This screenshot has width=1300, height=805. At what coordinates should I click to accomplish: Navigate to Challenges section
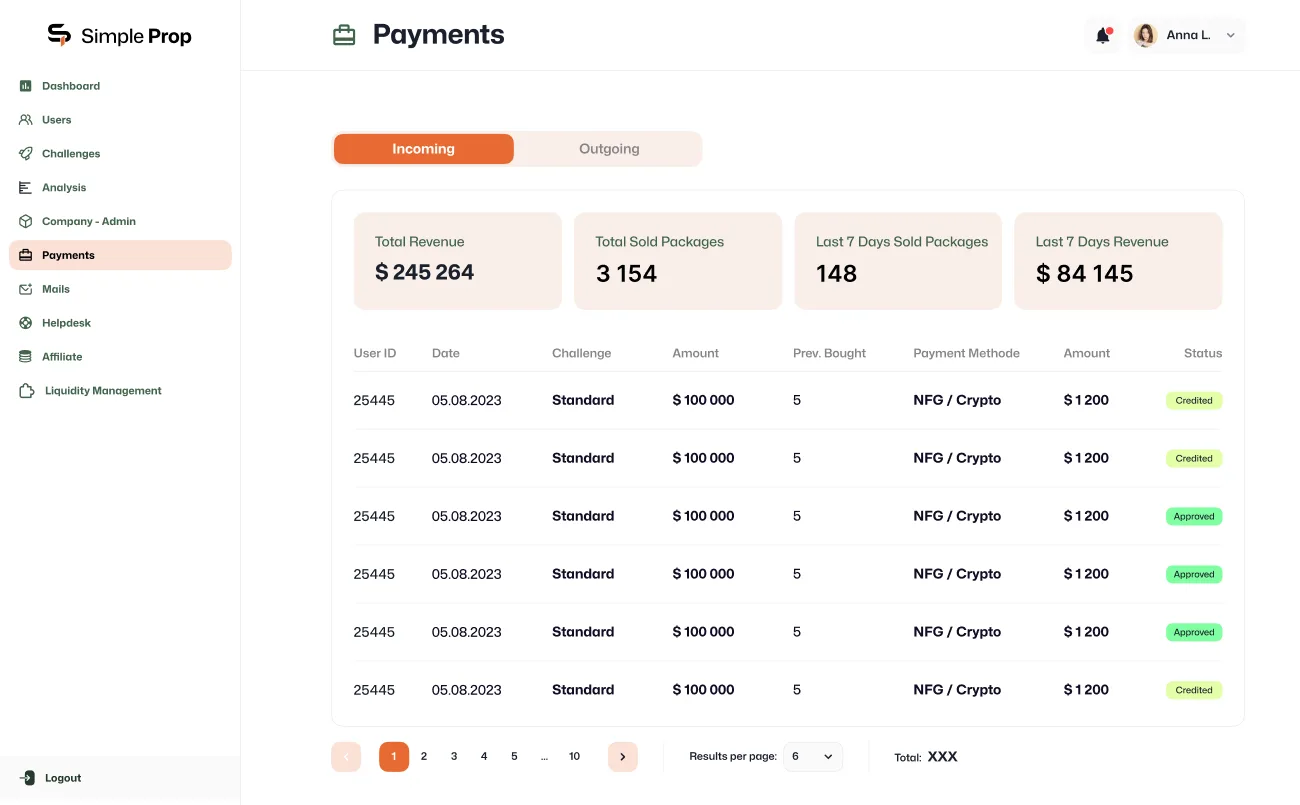(x=71, y=154)
